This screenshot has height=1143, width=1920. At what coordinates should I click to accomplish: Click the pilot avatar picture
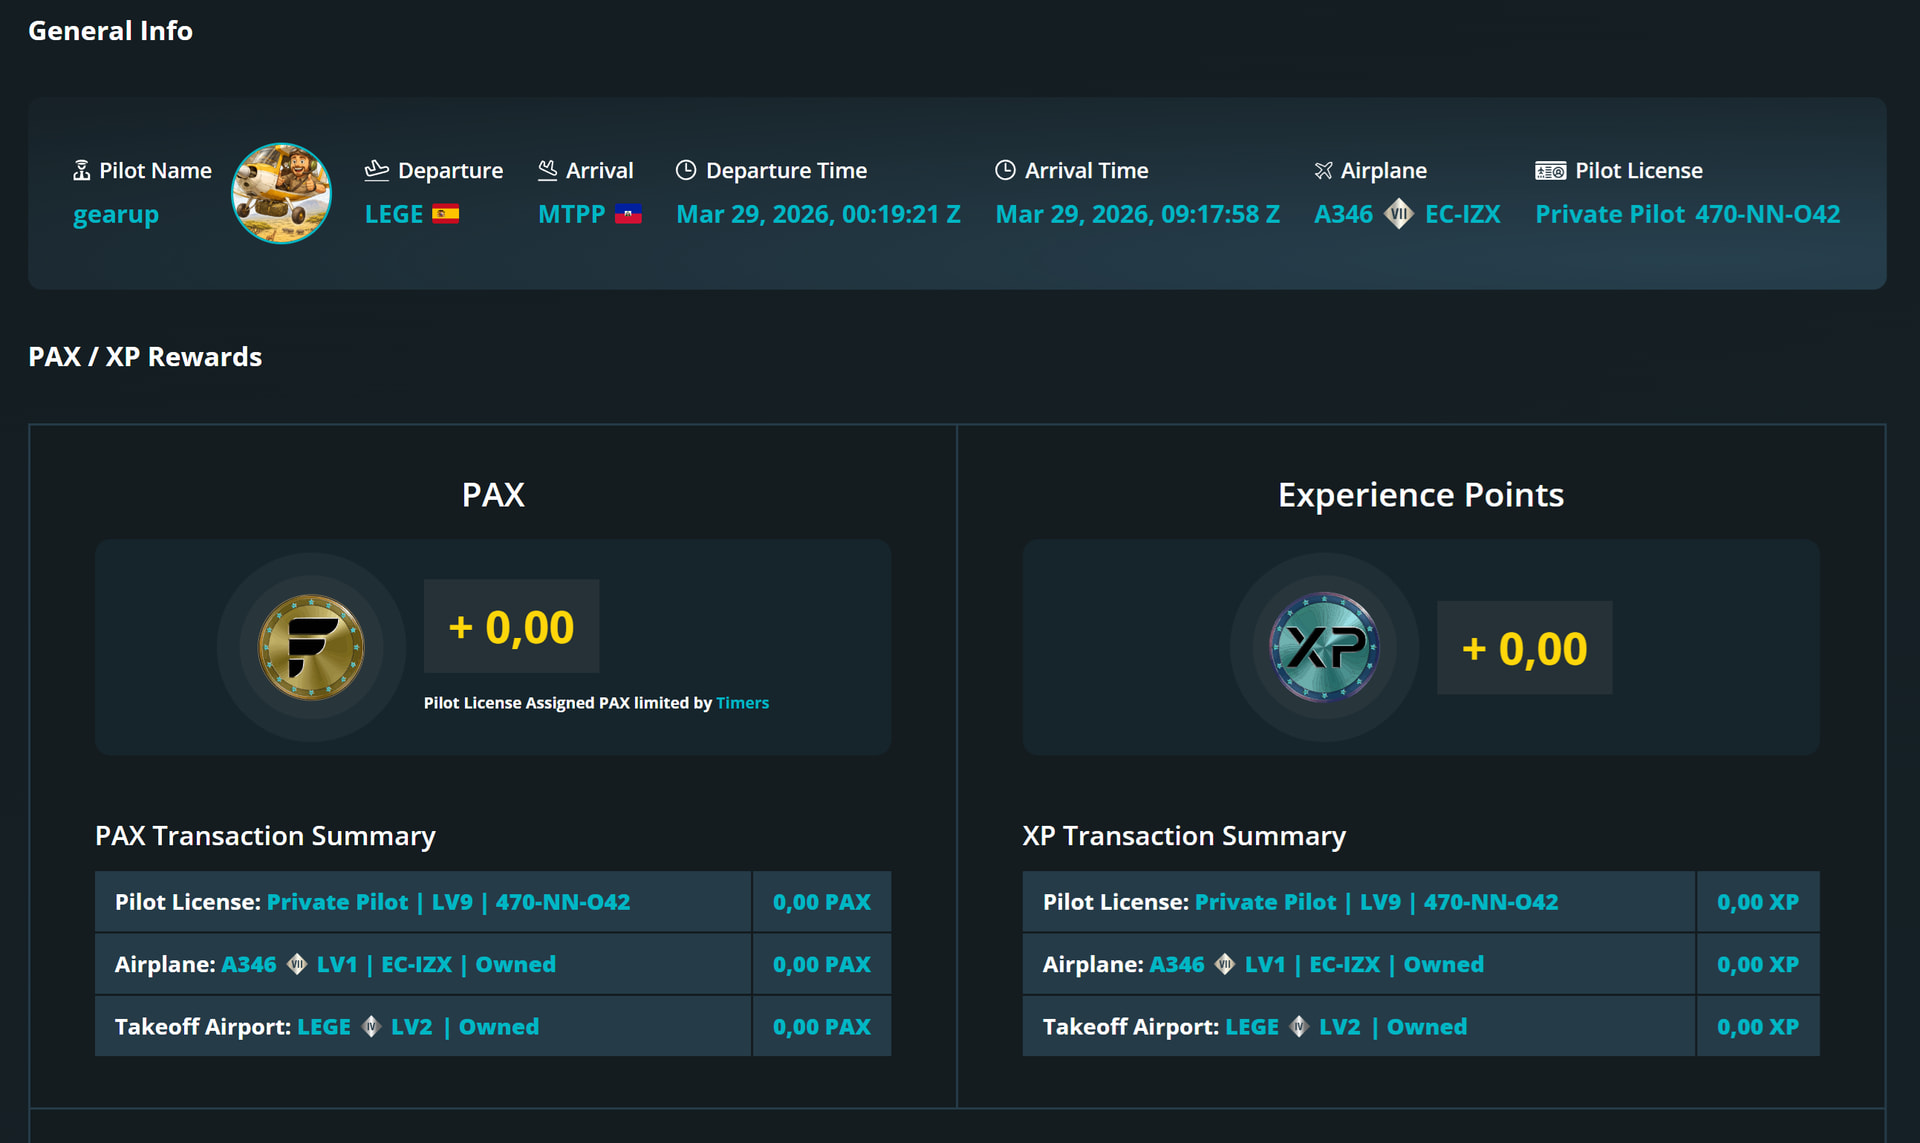[281, 193]
